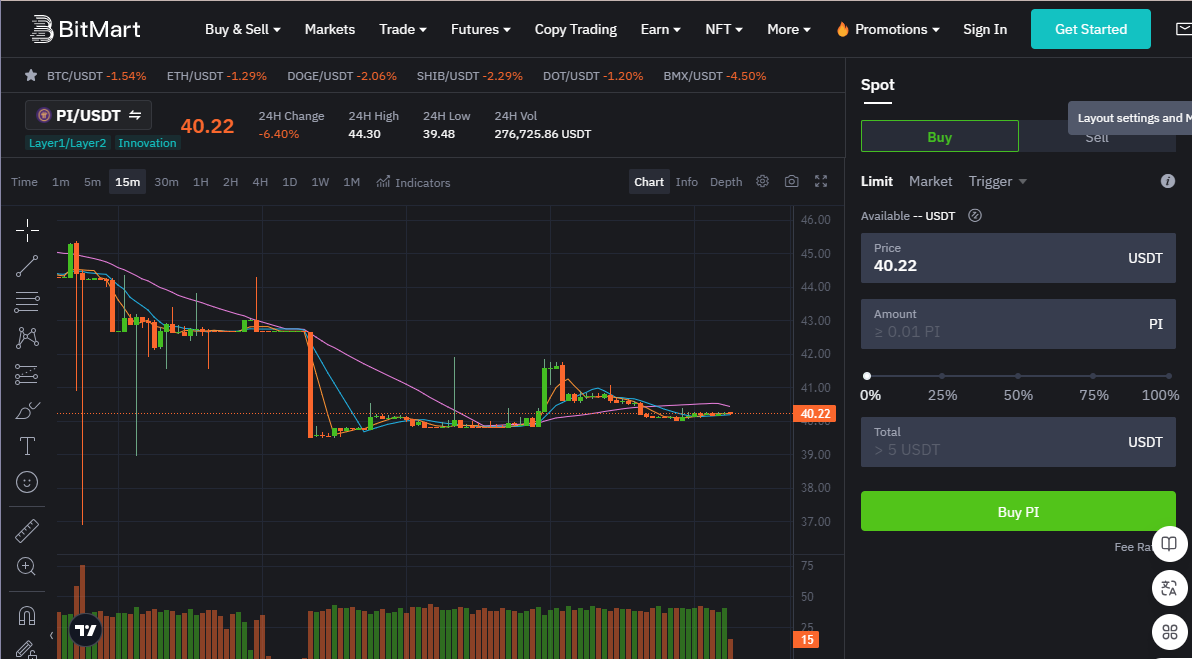Switch chart interval to 1m
1192x659 pixels.
tap(61, 182)
